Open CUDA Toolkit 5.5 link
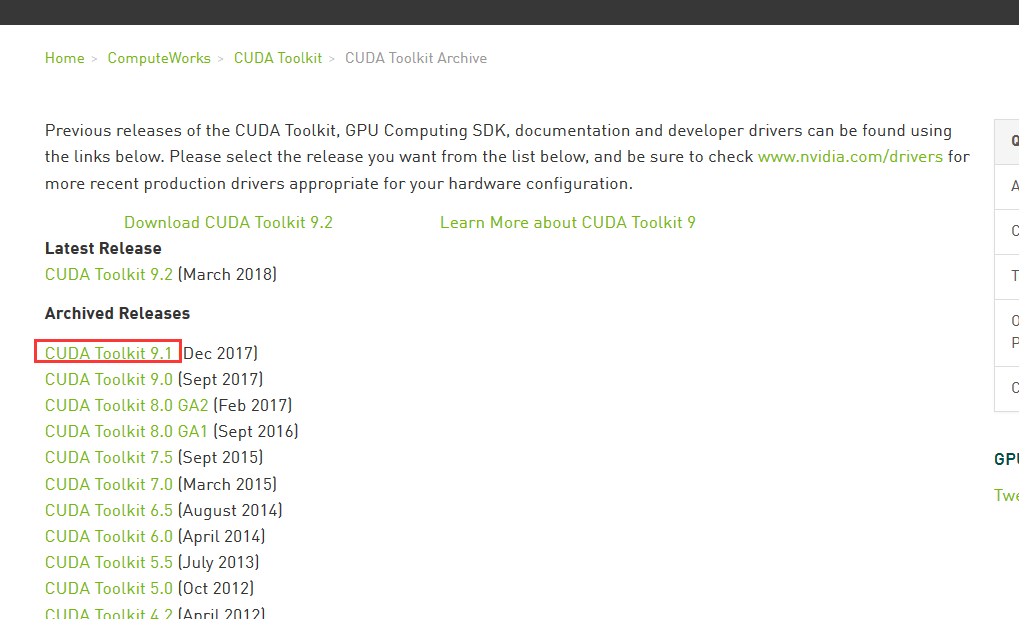Screen dimensions: 1019x619 pos(109,562)
